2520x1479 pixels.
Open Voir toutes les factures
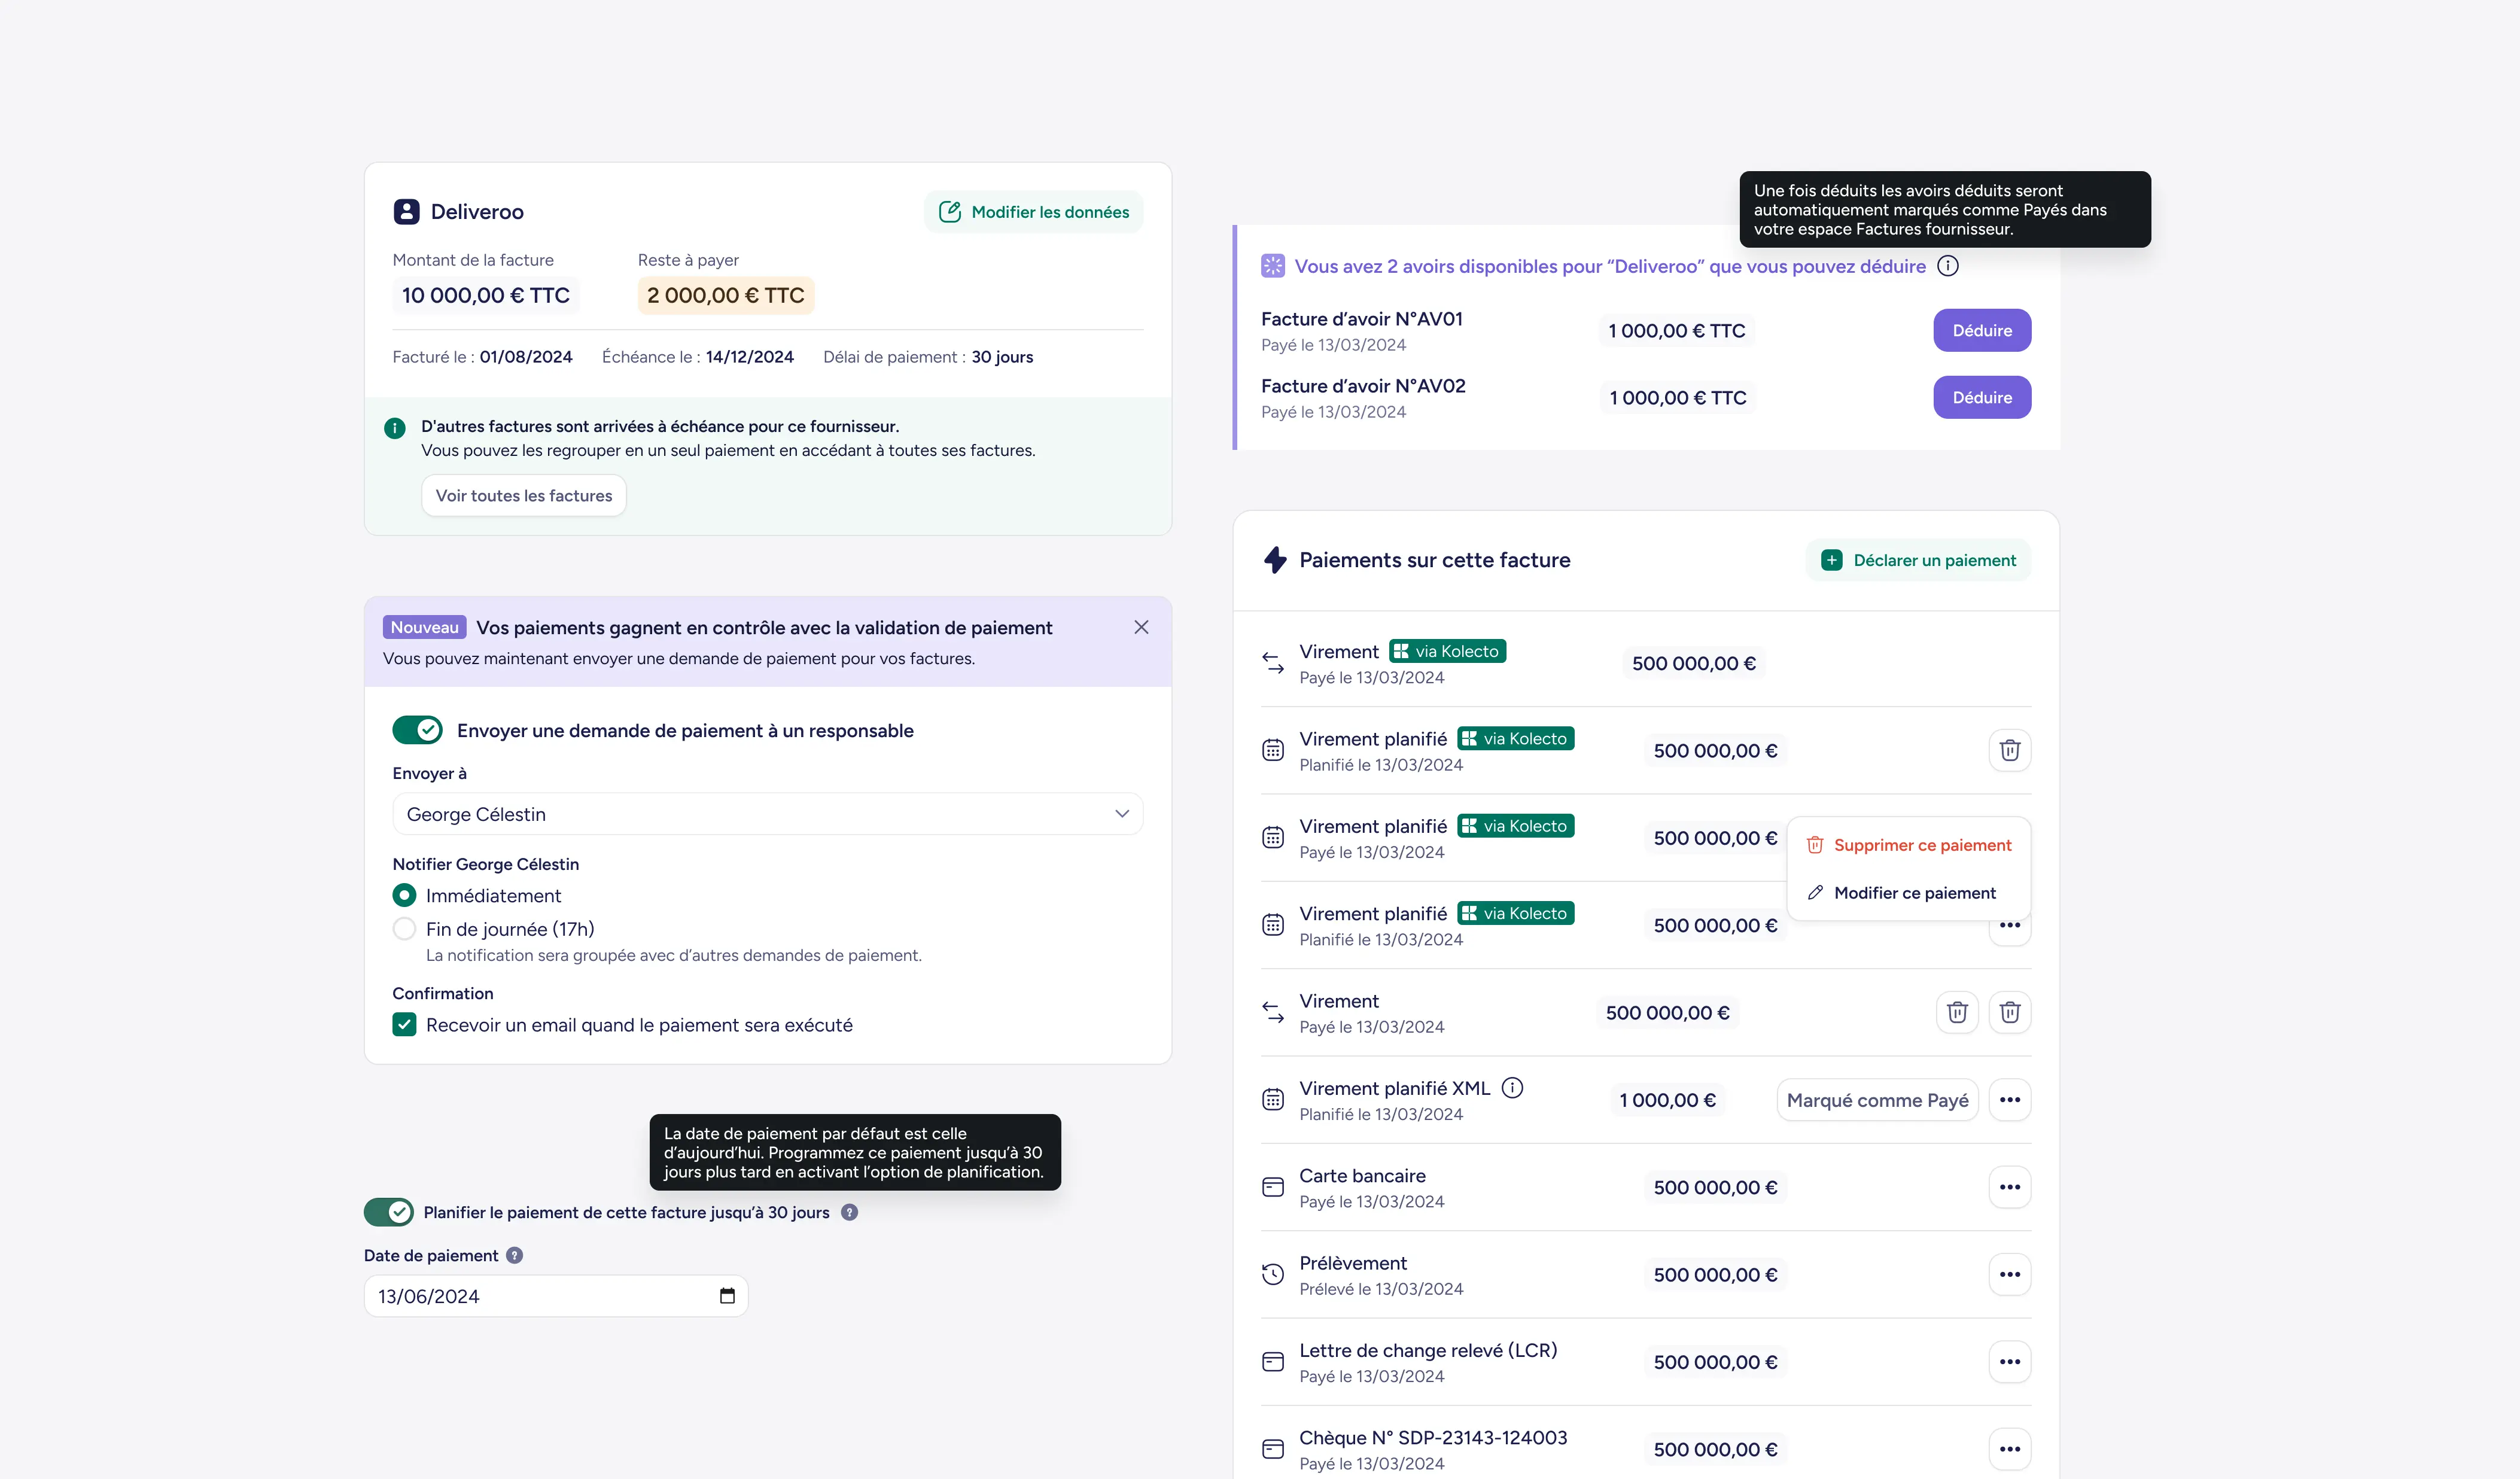coord(523,495)
